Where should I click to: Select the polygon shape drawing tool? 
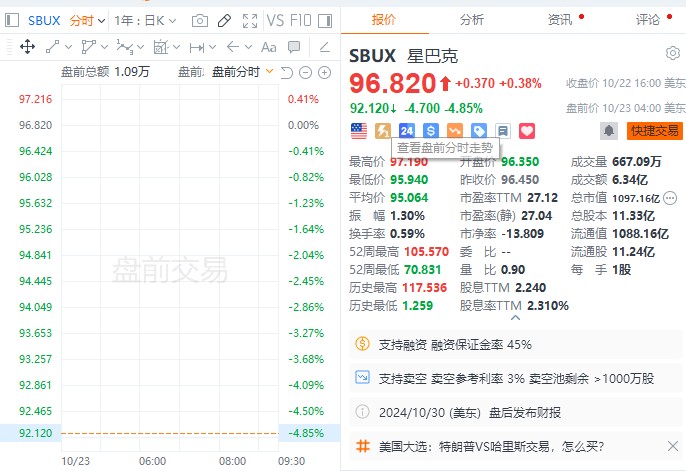point(89,47)
